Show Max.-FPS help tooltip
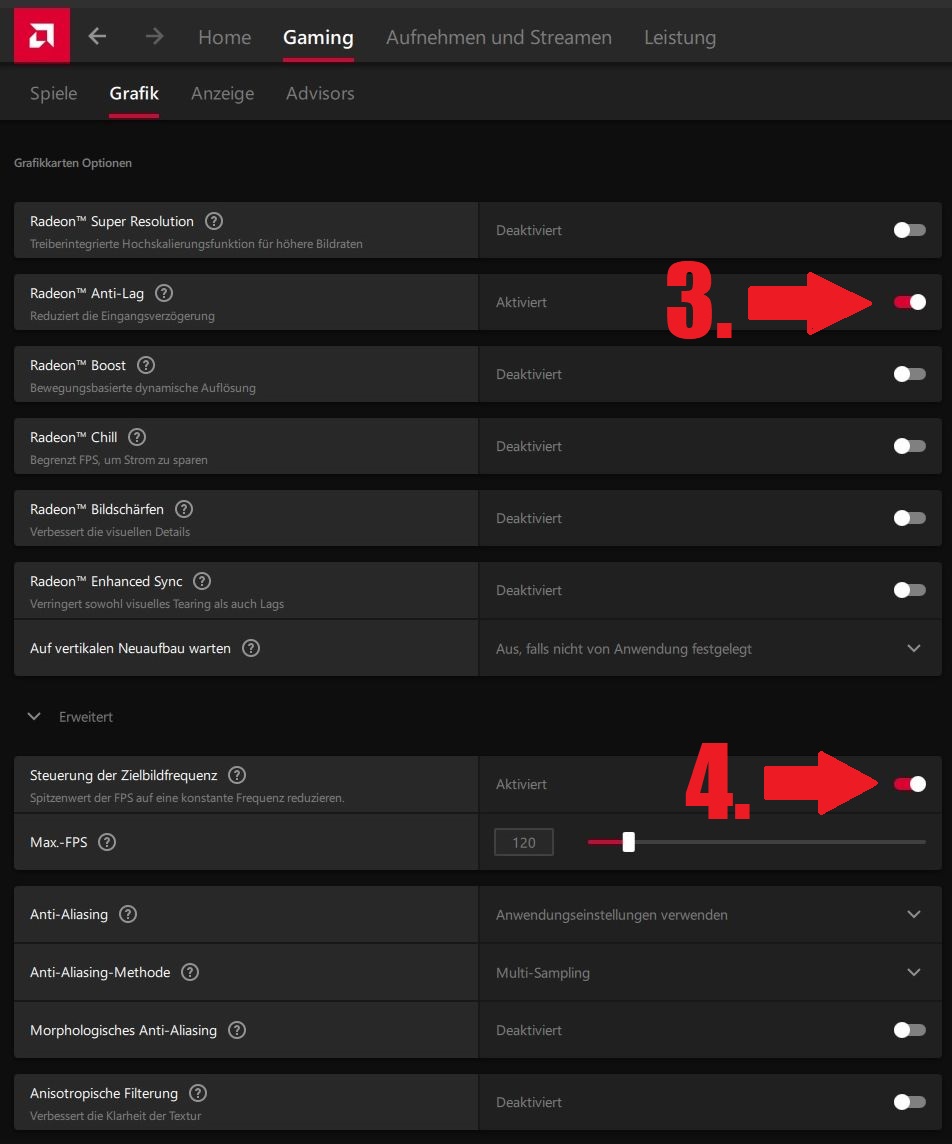952x1144 pixels. (107, 842)
